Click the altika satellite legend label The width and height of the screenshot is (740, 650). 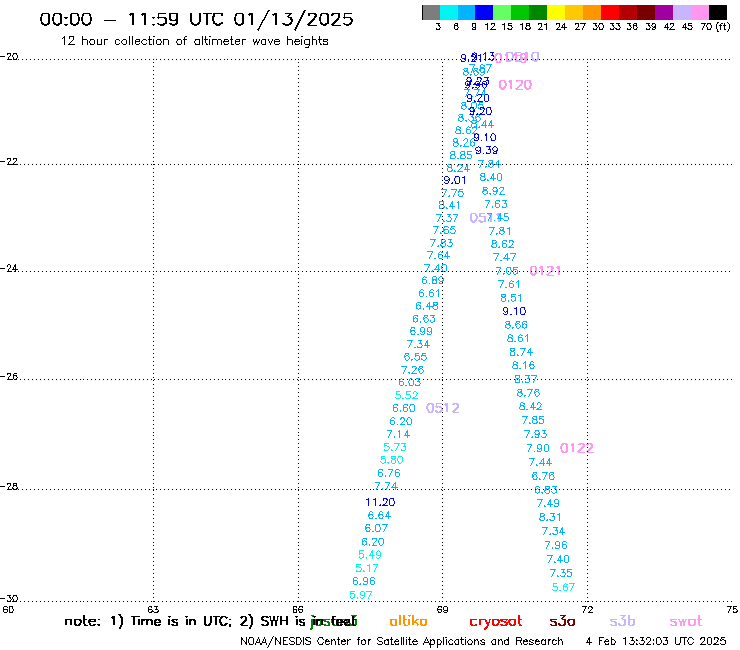coord(408,621)
